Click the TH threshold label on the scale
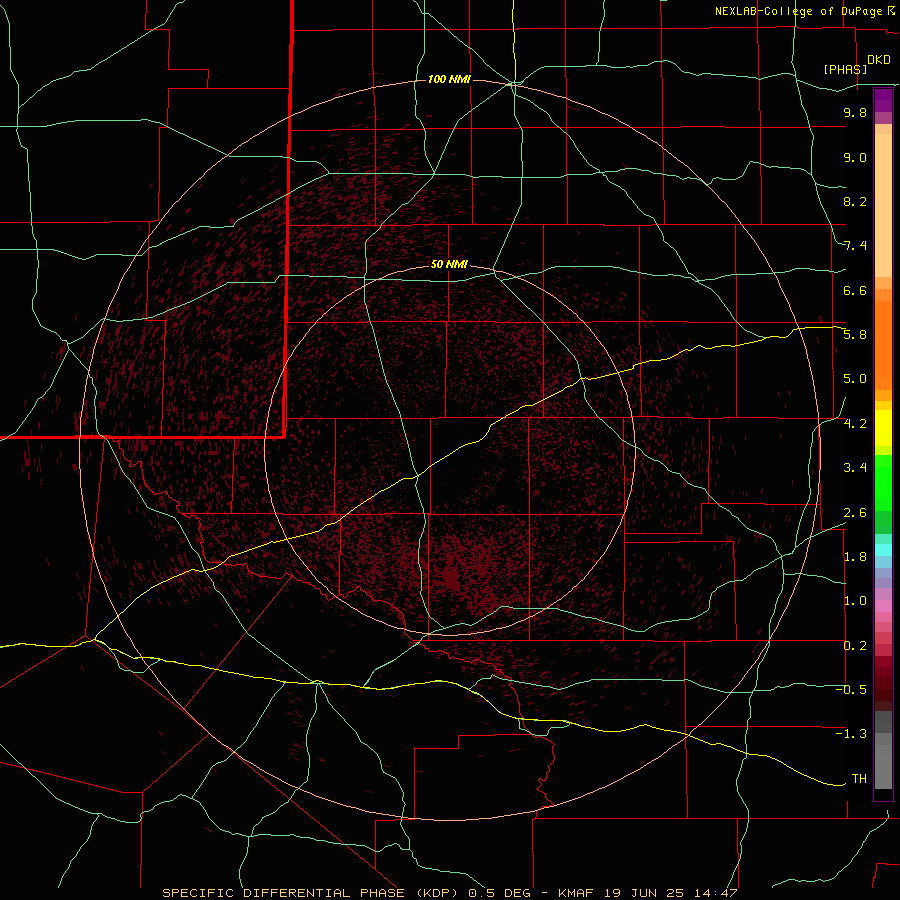The width and height of the screenshot is (900, 900). click(859, 779)
